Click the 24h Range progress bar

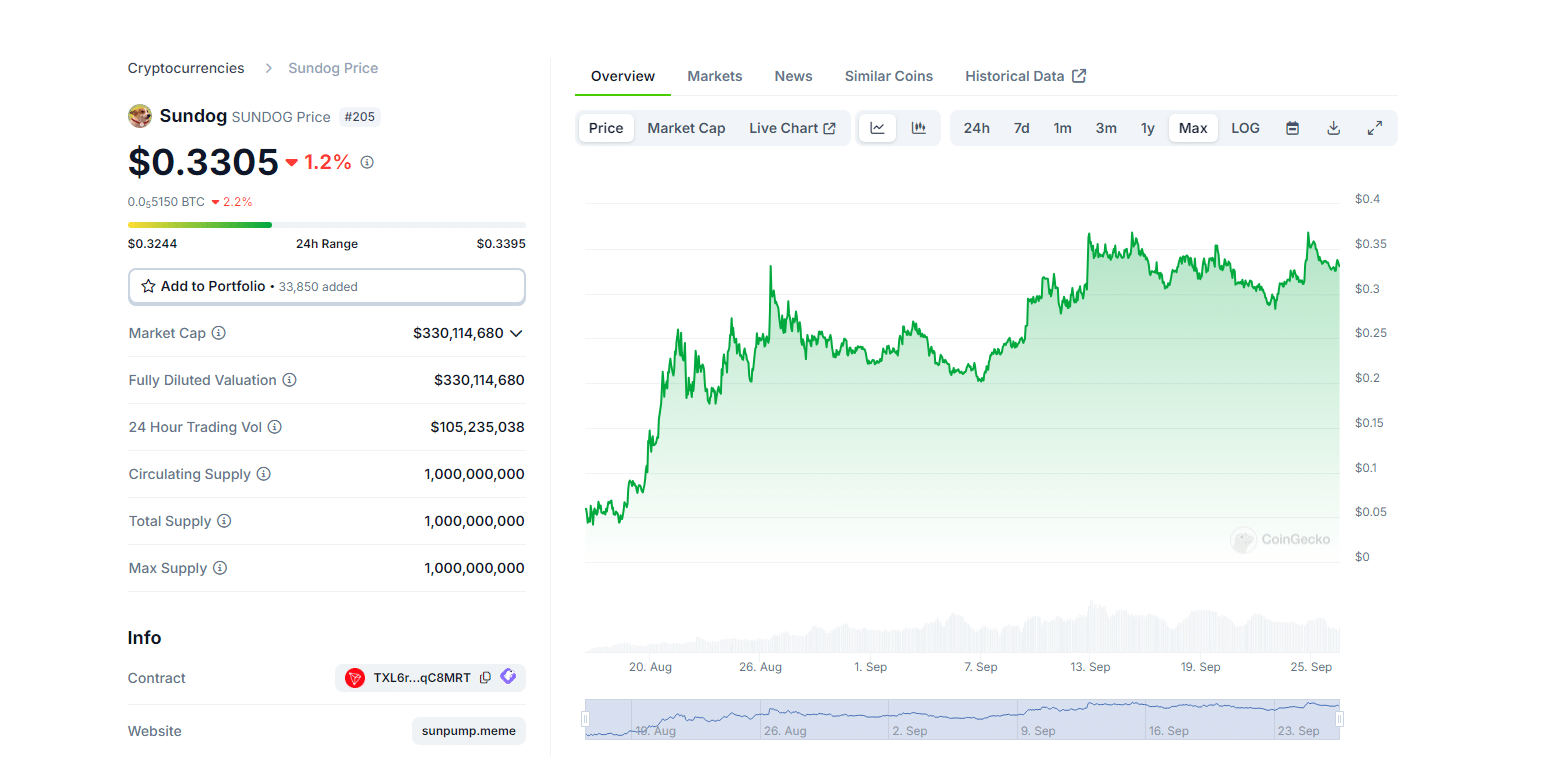326,225
